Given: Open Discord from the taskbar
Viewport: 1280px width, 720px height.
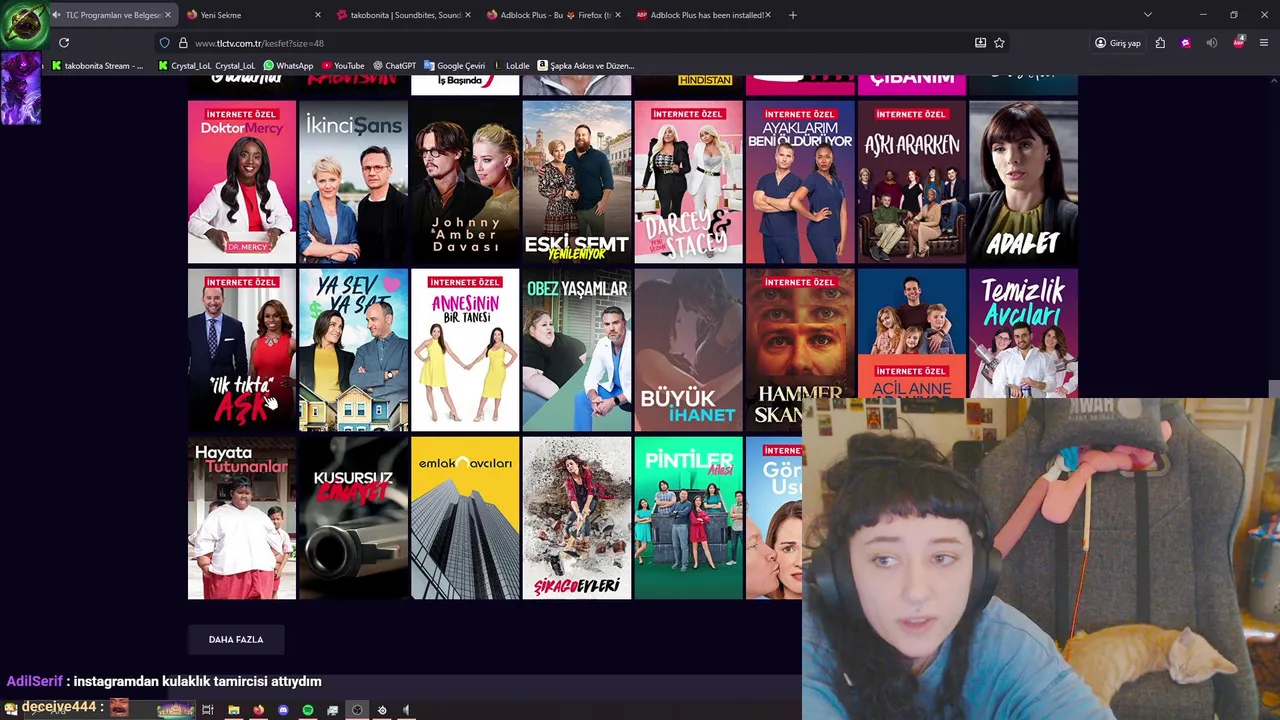Looking at the screenshot, I should point(283,710).
